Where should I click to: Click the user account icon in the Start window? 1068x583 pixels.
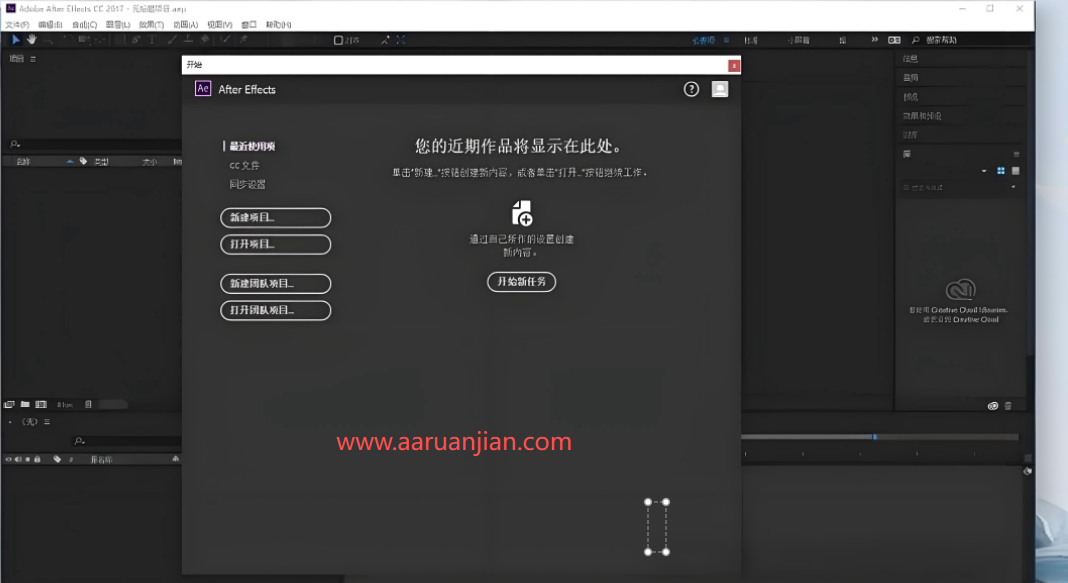[x=720, y=89]
